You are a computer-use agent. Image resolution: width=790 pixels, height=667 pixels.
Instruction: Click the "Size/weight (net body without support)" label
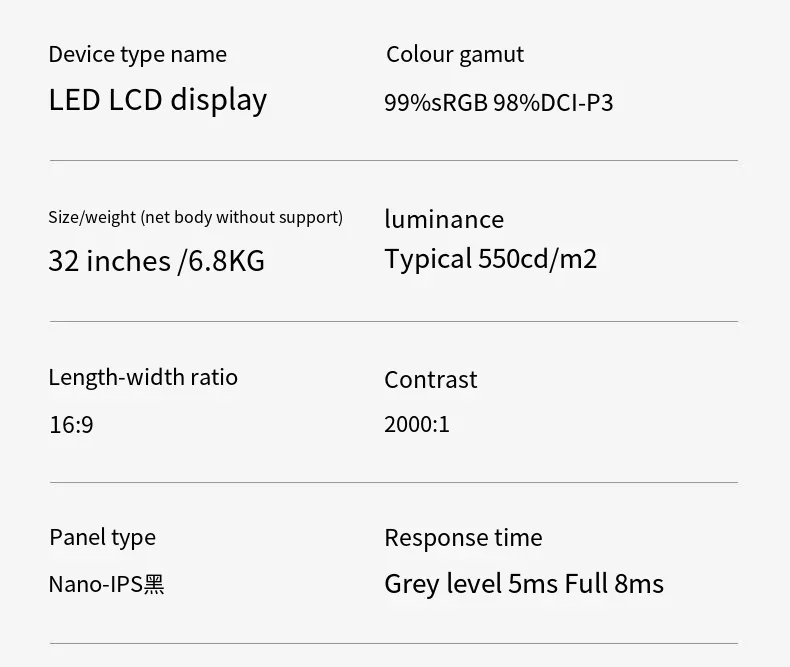pos(195,217)
